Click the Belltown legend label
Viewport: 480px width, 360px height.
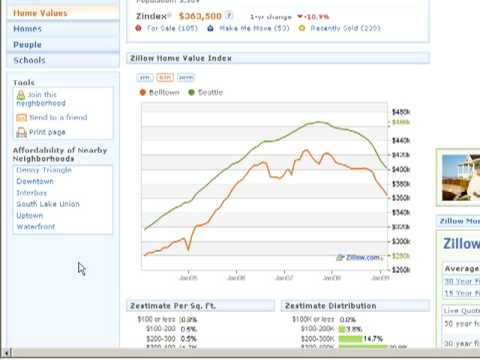pos(164,92)
